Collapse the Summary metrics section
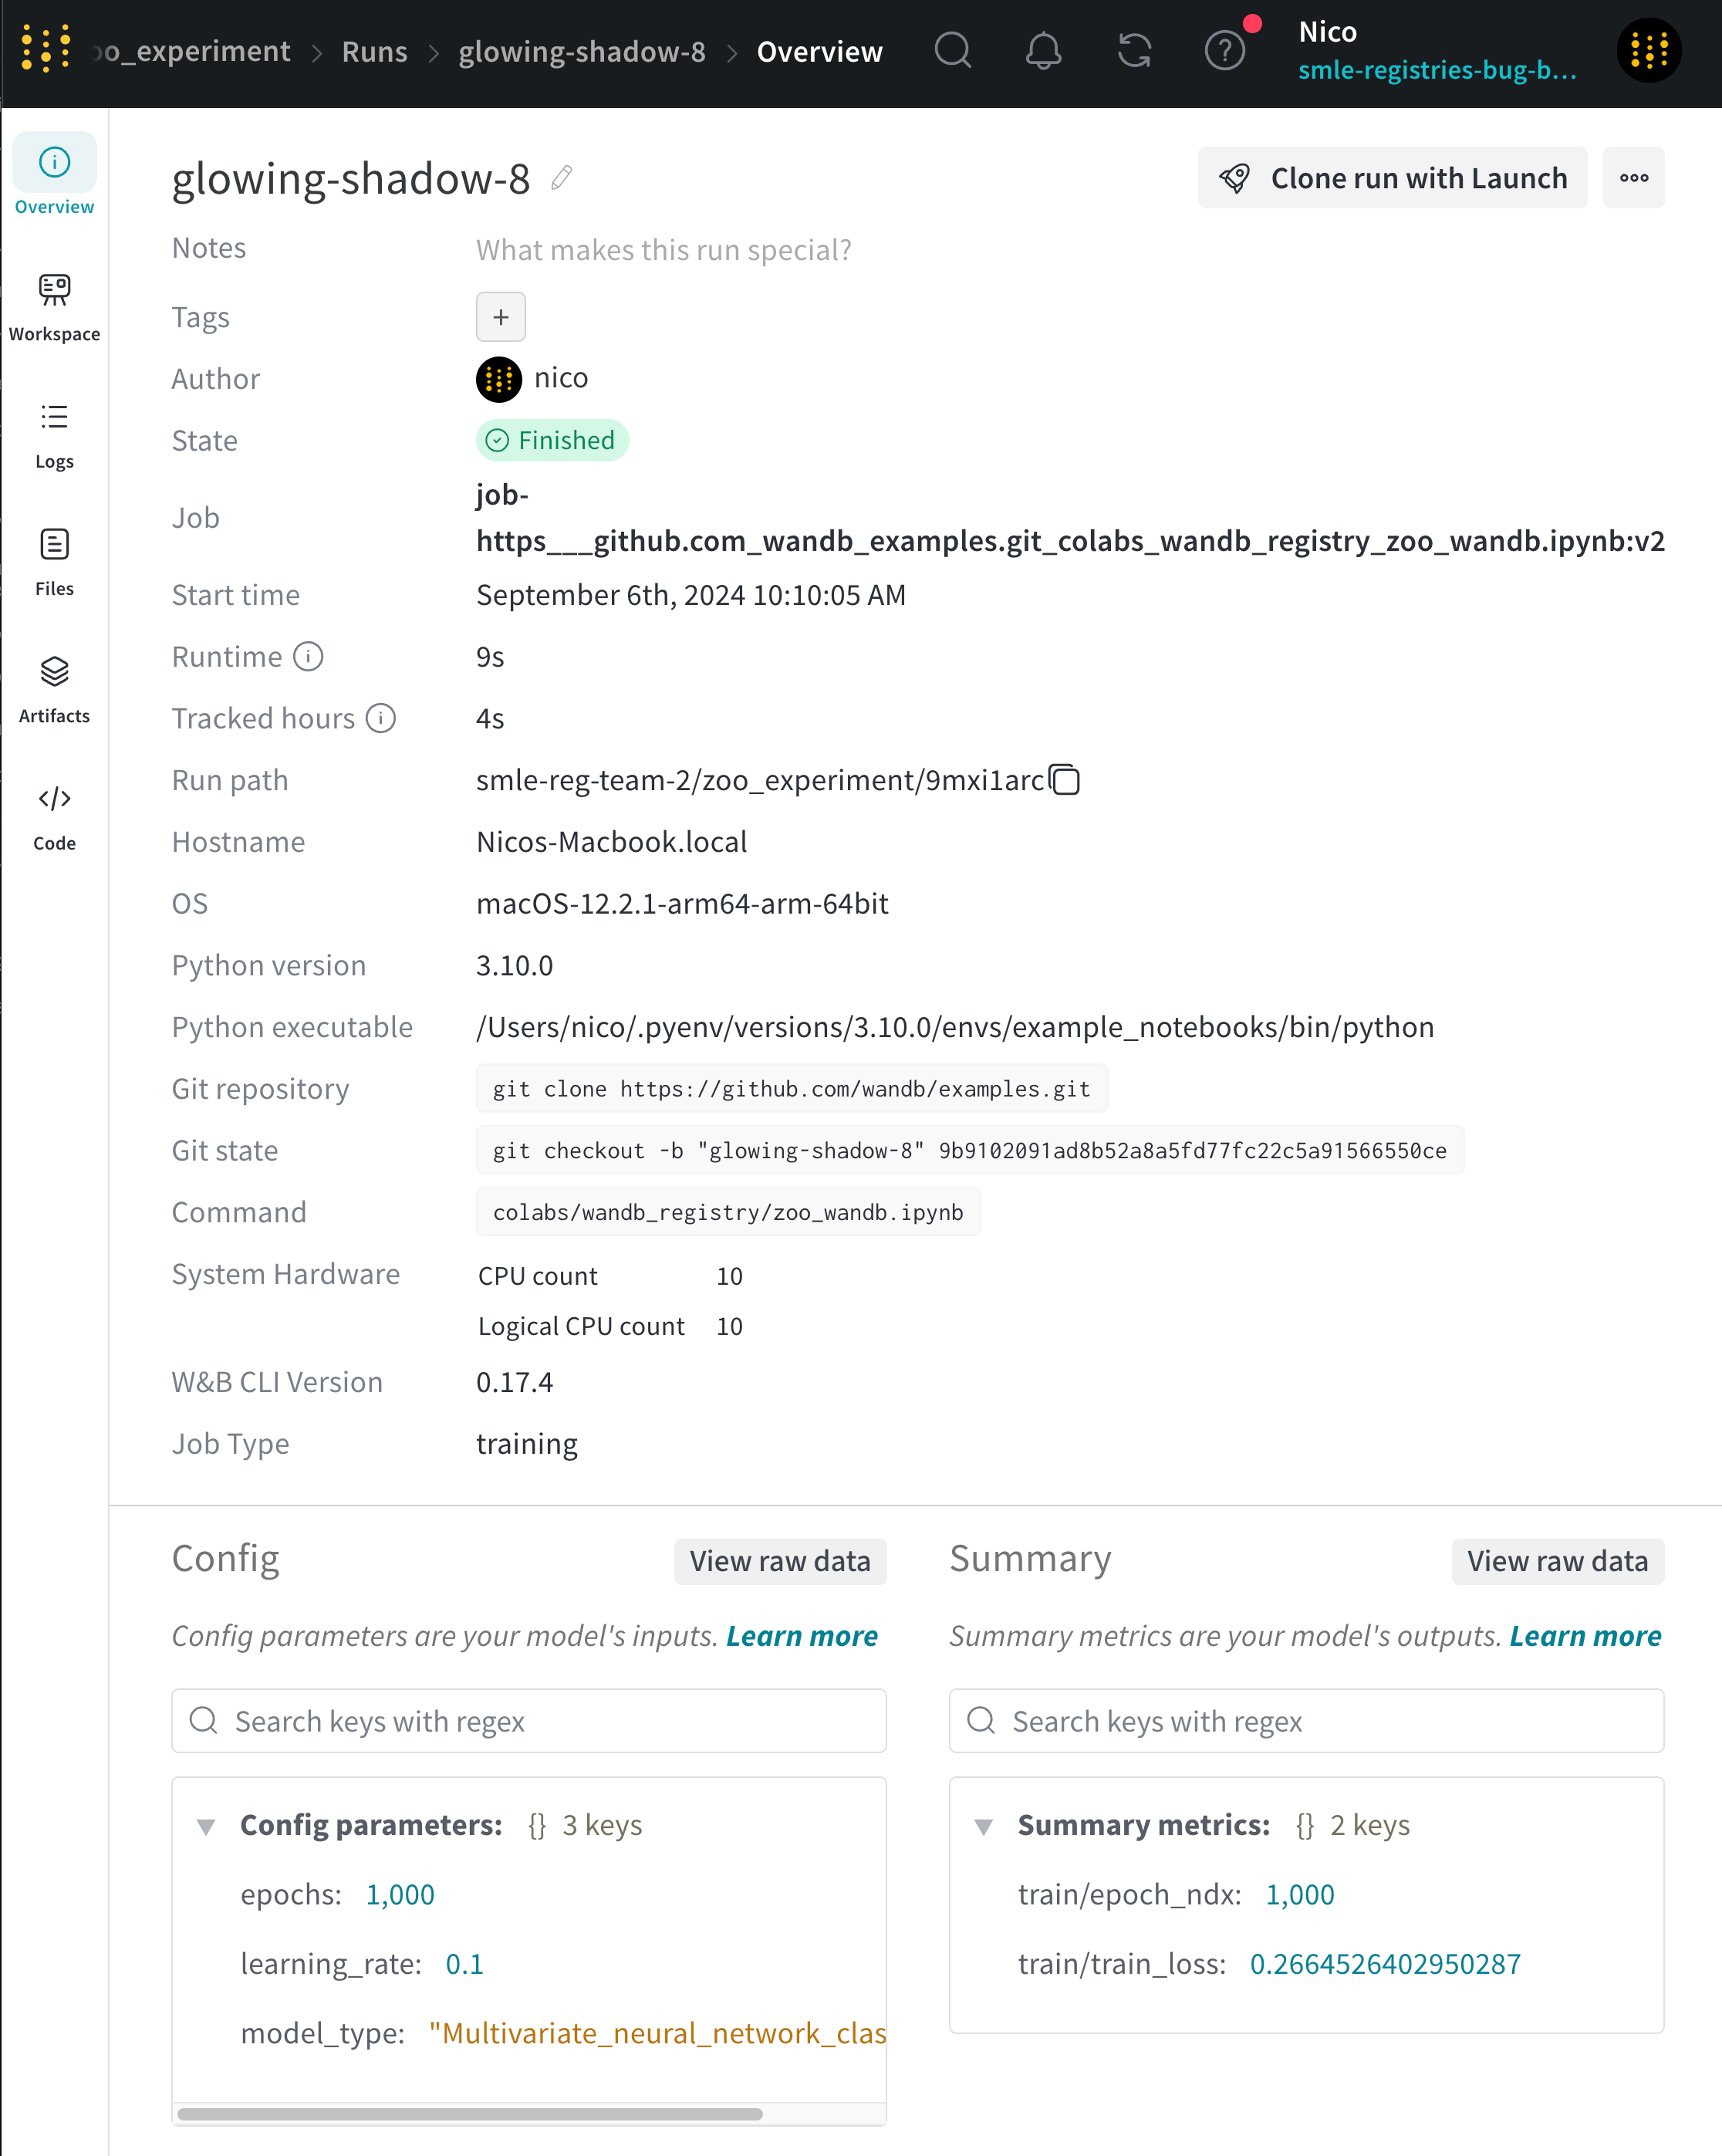The width and height of the screenshot is (1722, 2156). click(984, 1826)
